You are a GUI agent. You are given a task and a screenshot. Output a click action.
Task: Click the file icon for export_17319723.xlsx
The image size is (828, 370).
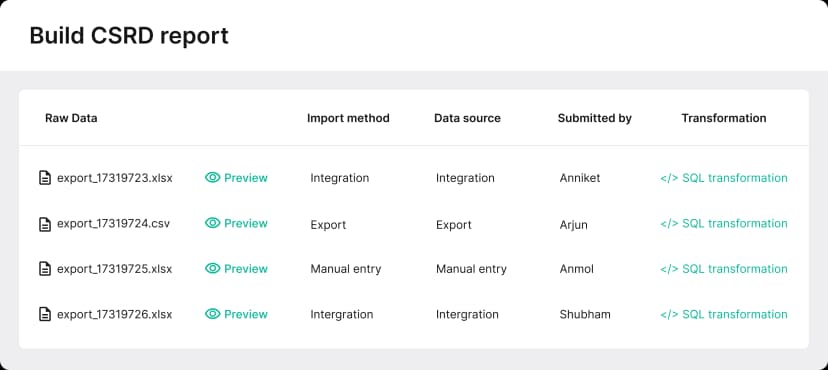click(x=45, y=178)
